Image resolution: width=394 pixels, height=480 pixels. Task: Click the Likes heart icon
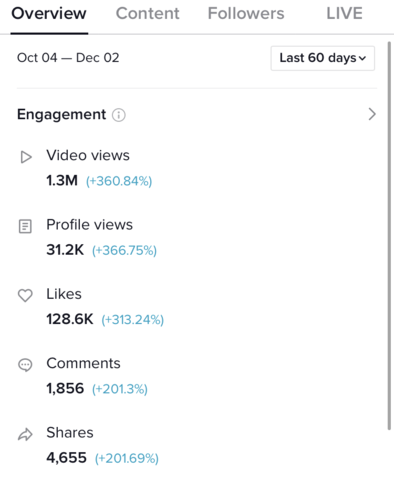[25, 295]
